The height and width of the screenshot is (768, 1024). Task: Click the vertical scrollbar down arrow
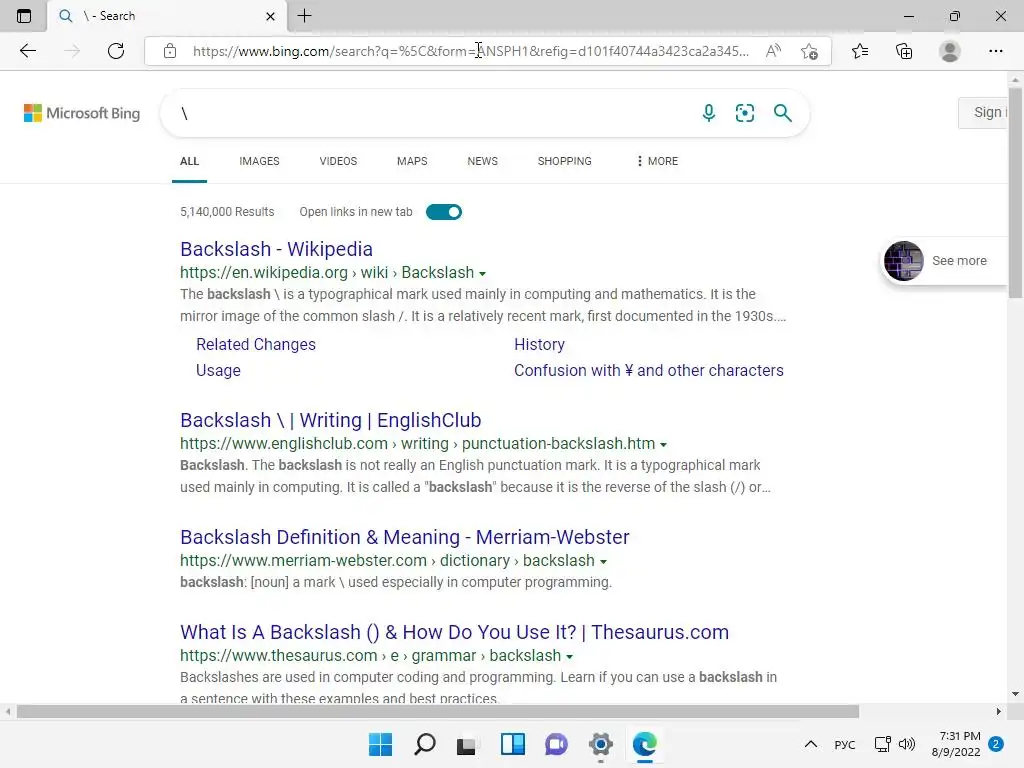[x=1015, y=694]
